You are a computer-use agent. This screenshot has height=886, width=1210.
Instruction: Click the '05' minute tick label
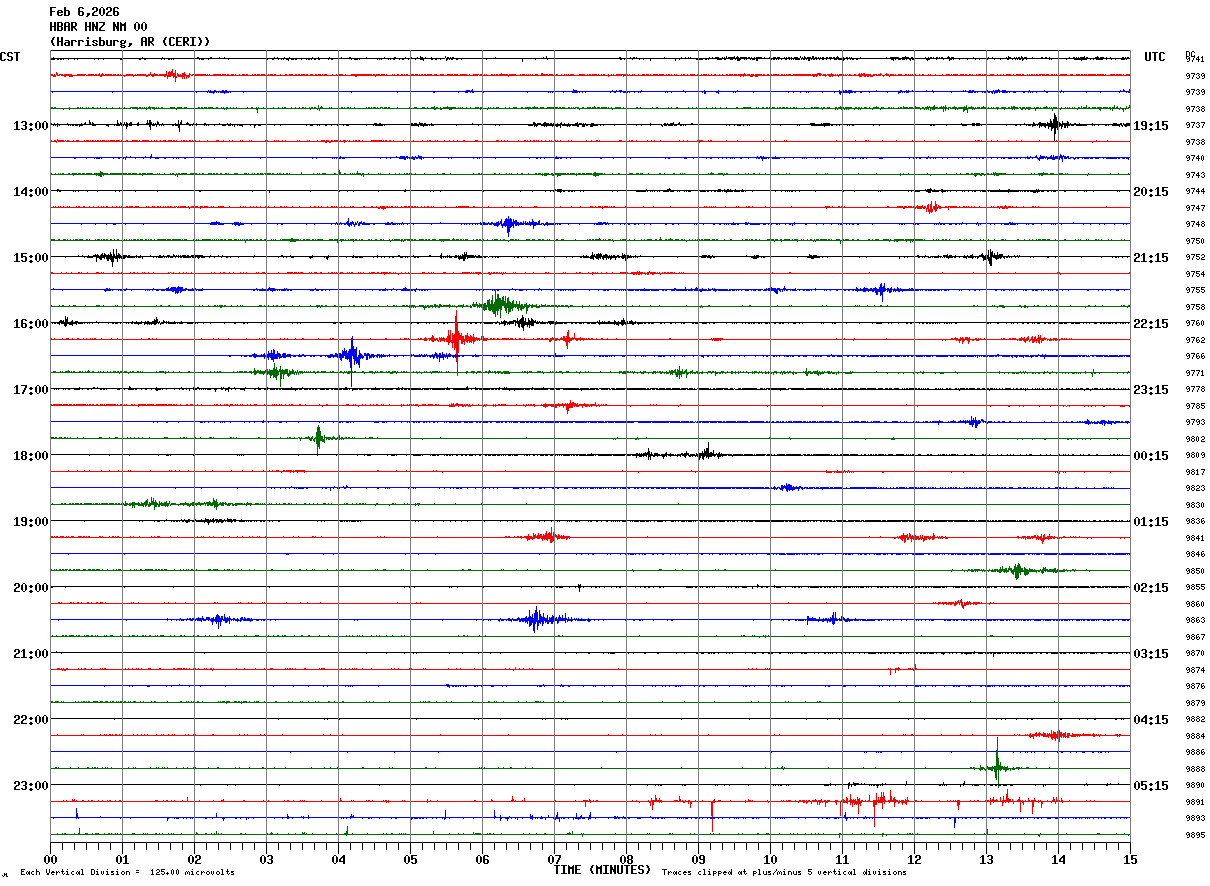click(x=410, y=859)
